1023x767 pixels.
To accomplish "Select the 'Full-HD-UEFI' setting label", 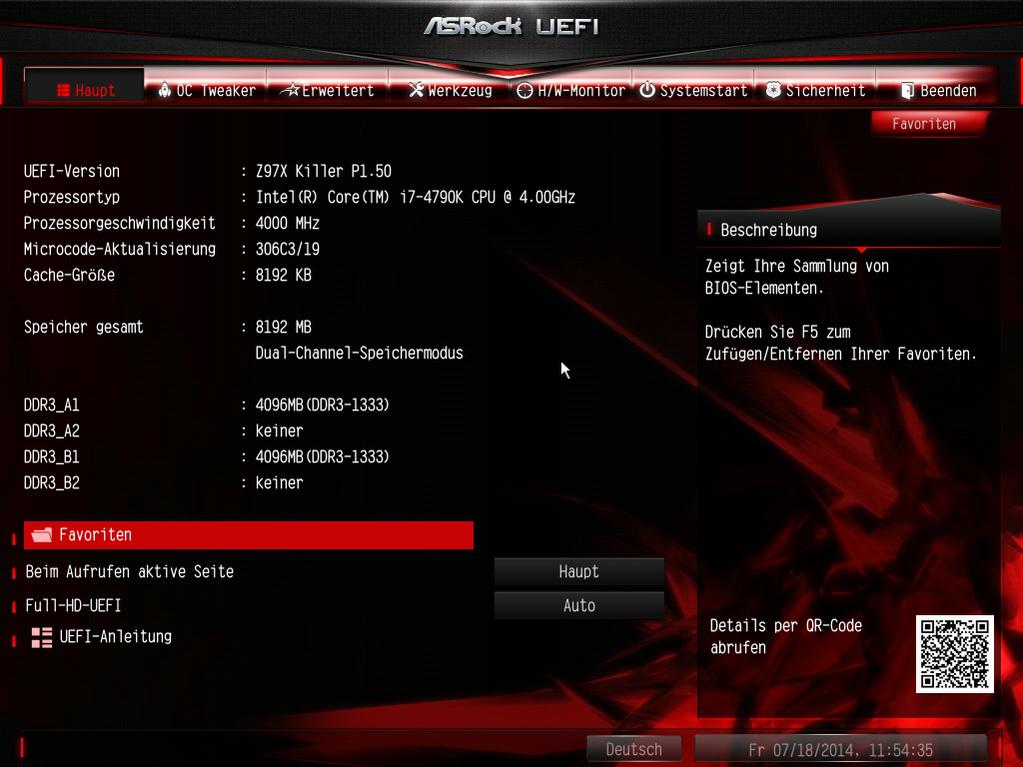I will click(73, 605).
